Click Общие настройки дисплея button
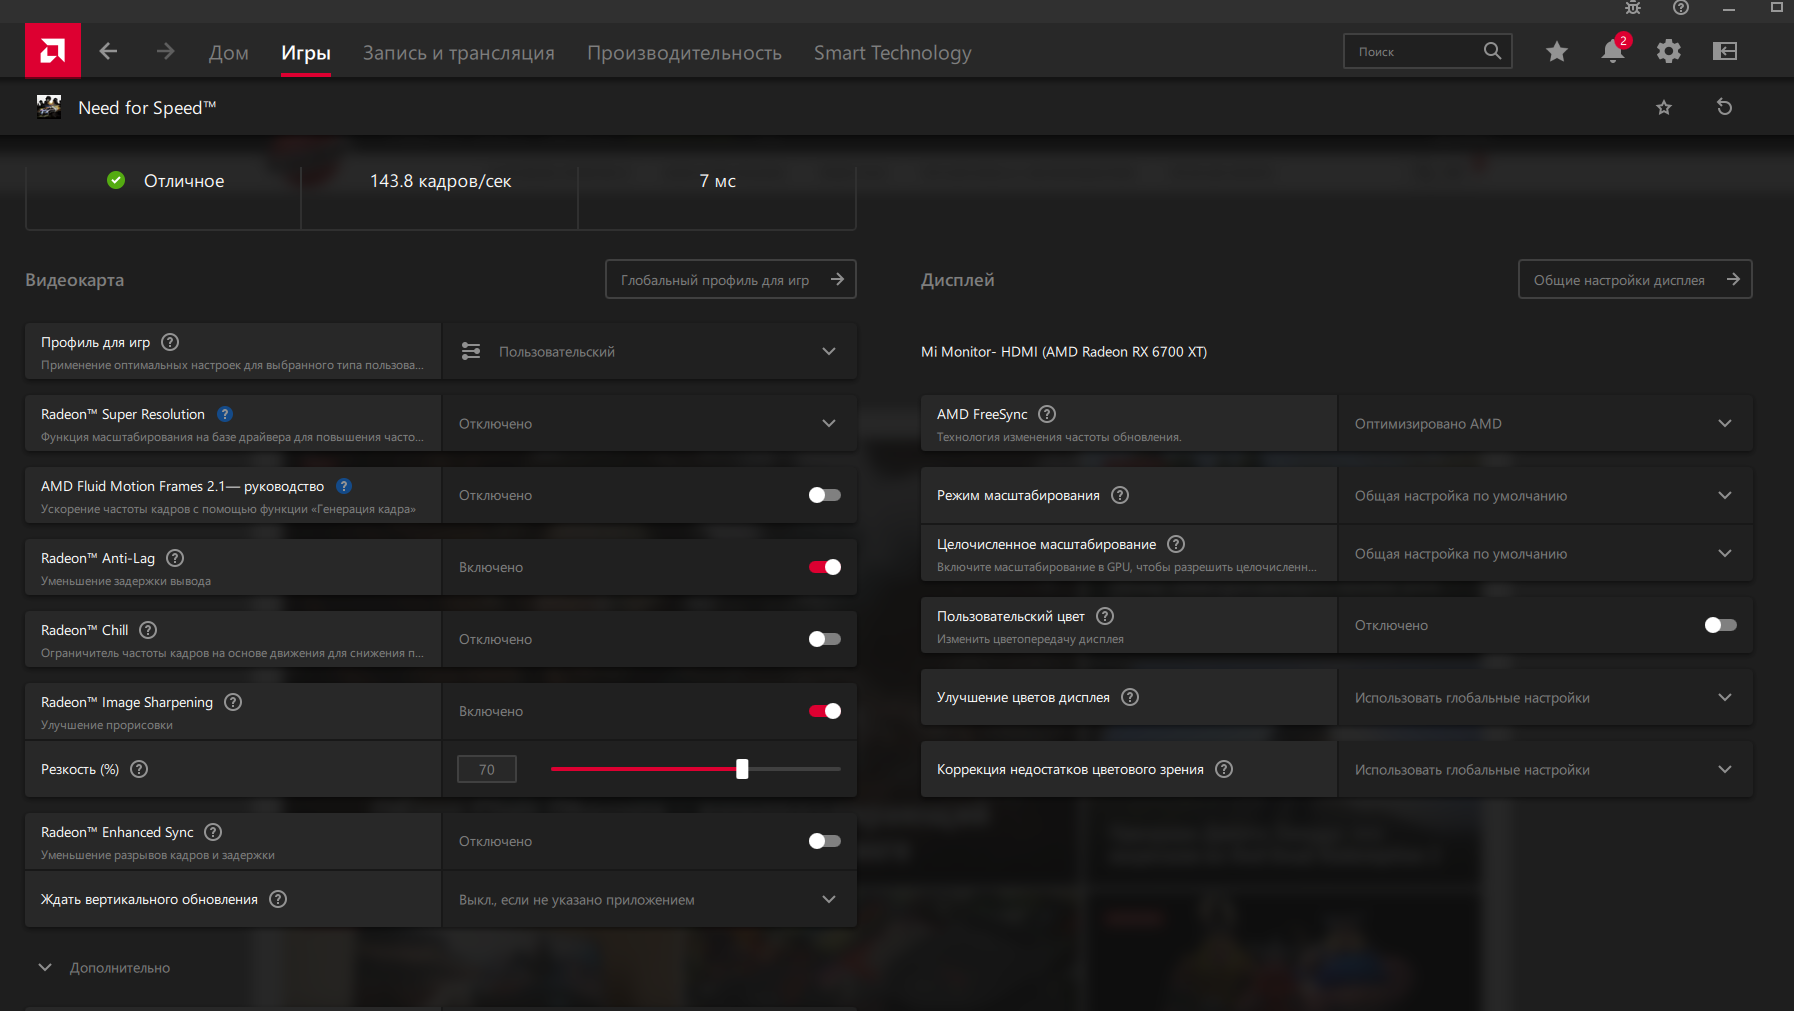1794x1011 pixels. (x=1634, y=279)
